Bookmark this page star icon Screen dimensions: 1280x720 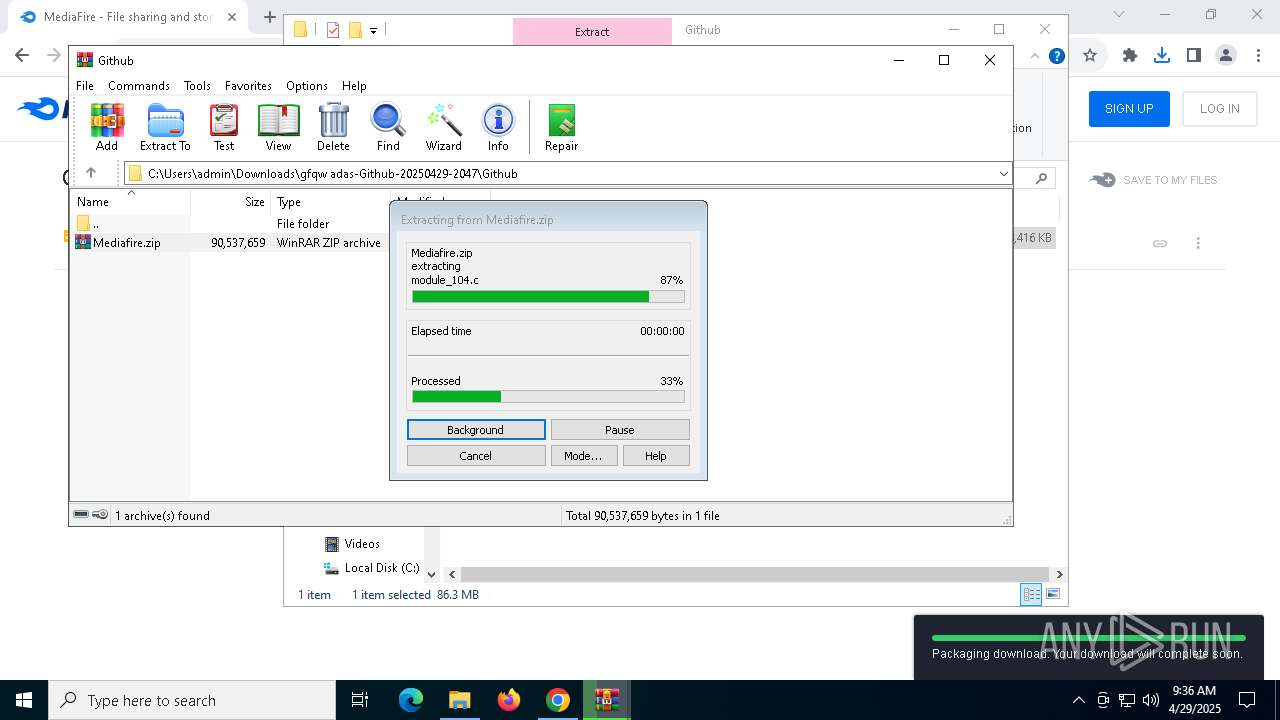pos(1090,56)
